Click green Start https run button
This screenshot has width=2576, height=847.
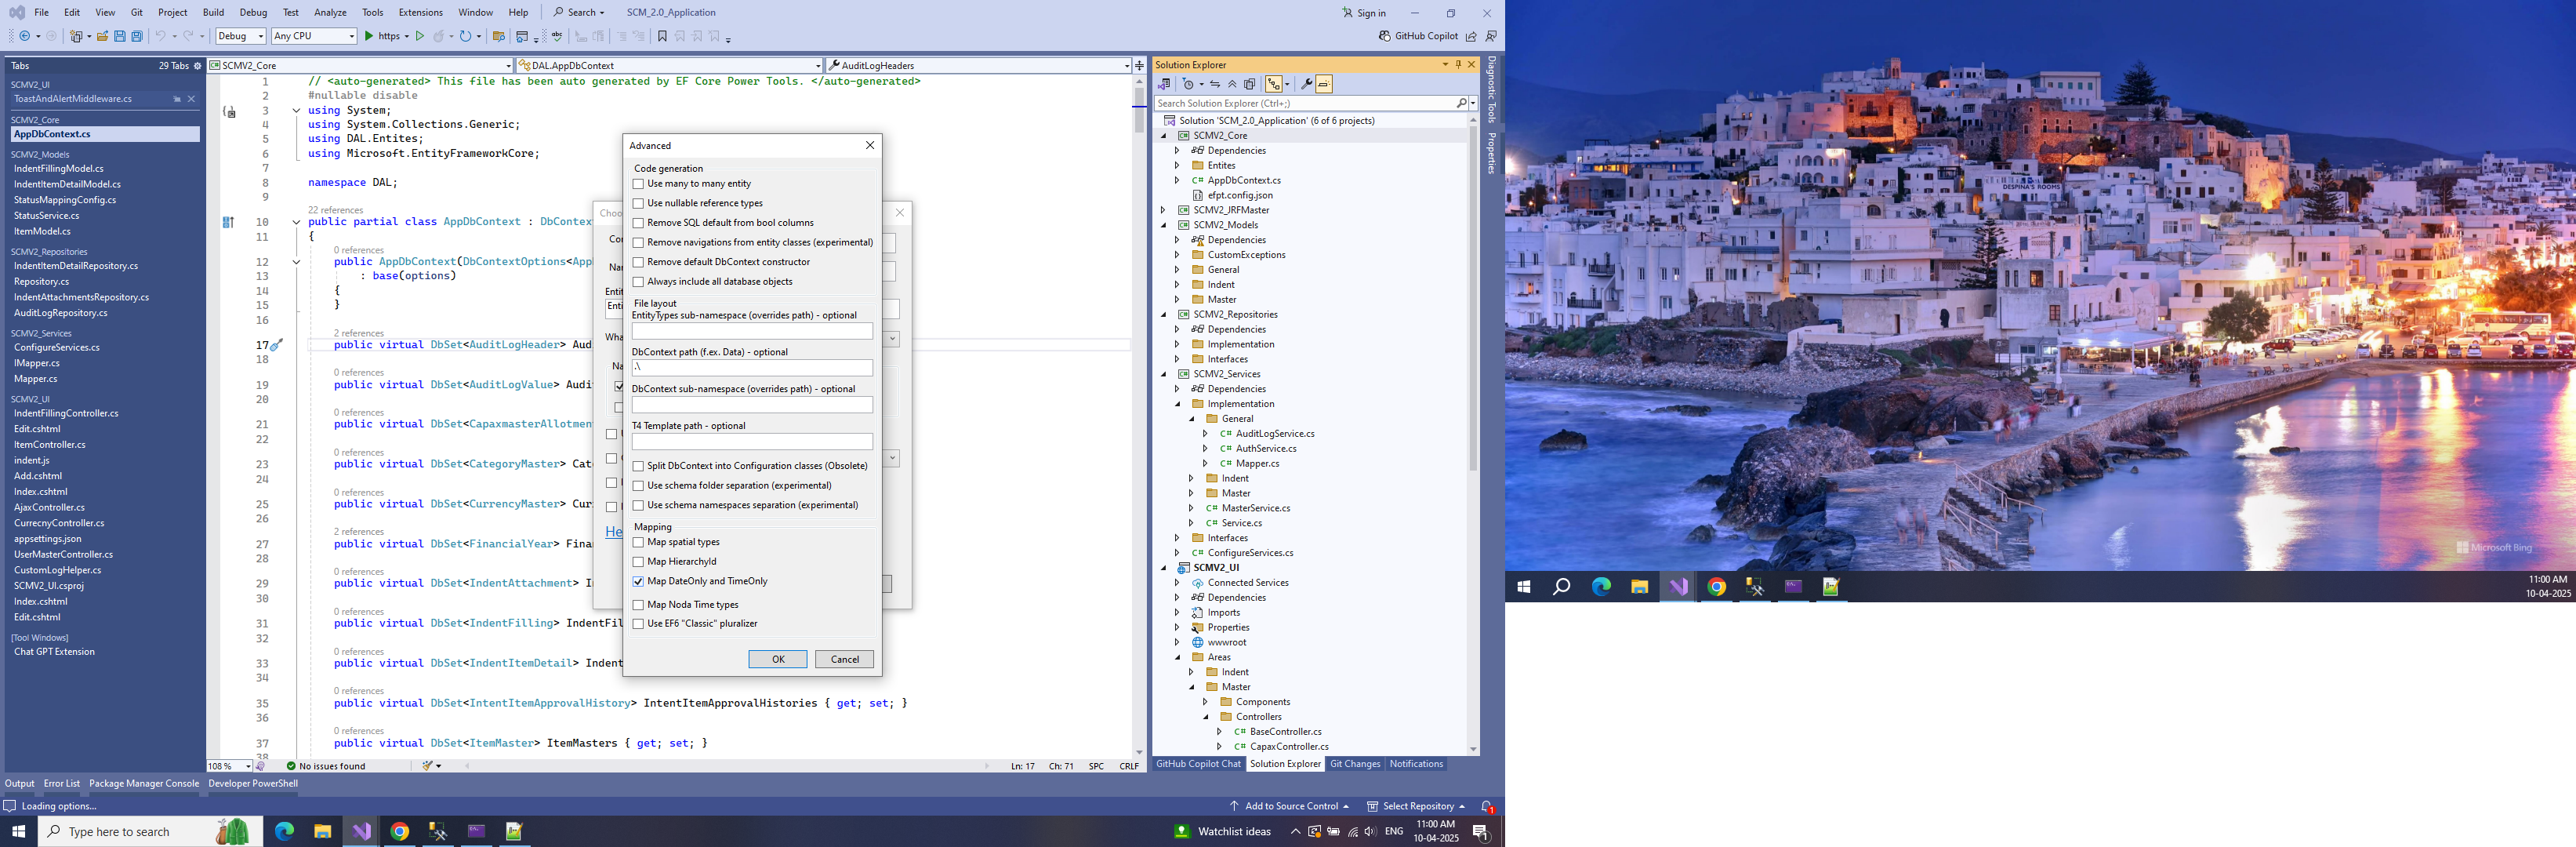[x=369, y=36]
